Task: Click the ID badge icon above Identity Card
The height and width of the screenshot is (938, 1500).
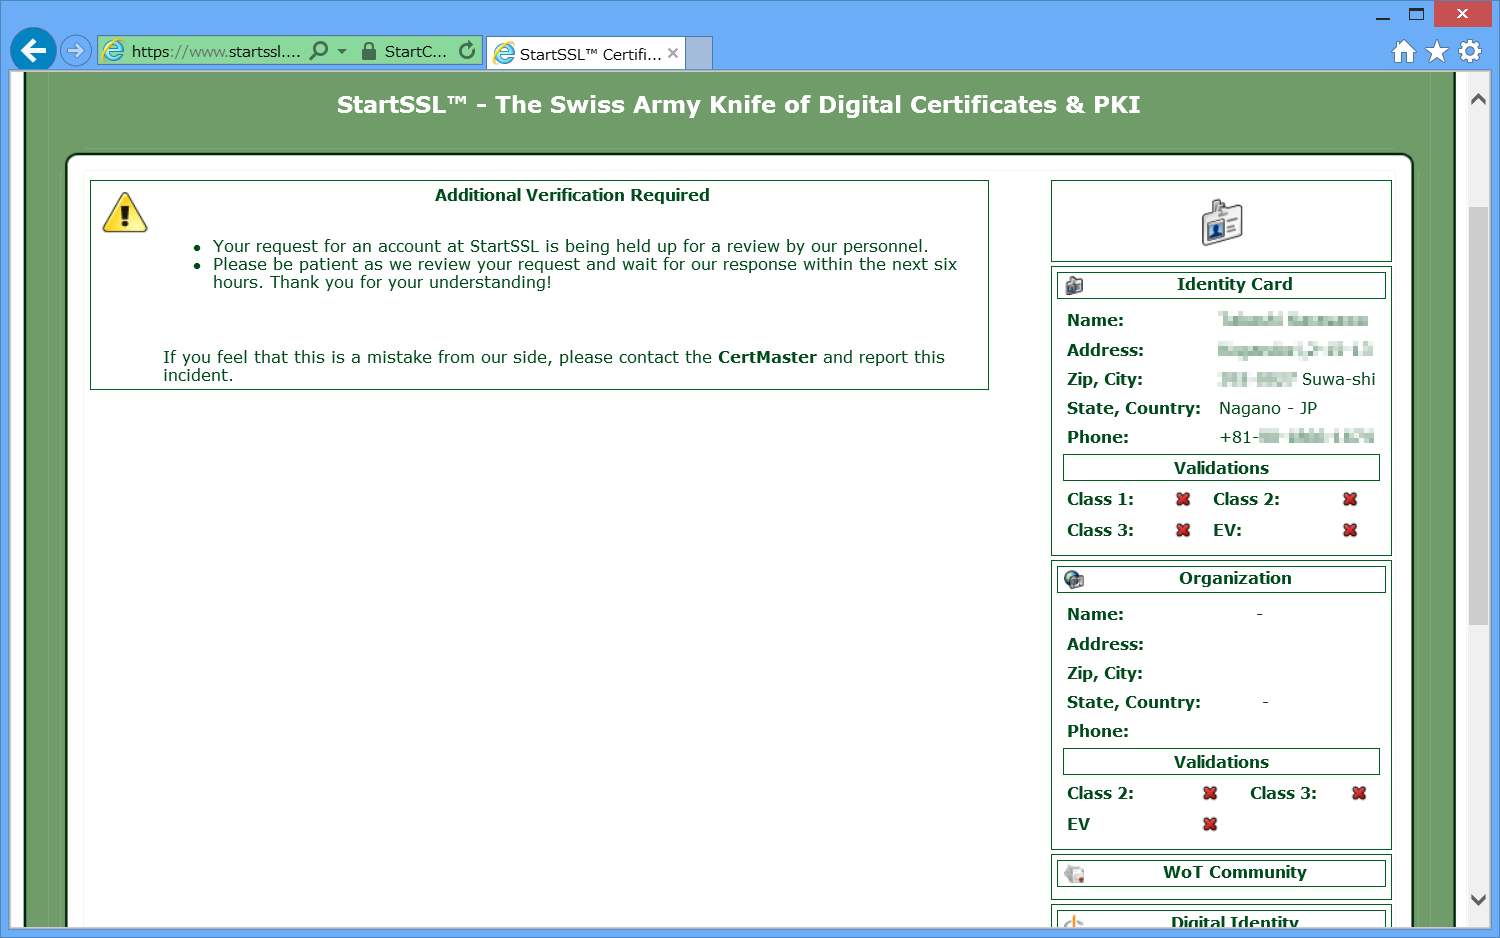Action: [1221, 222]
